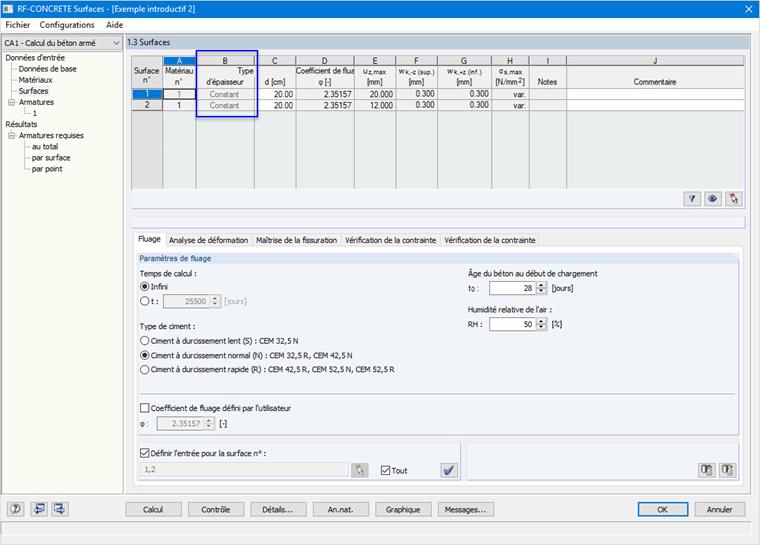Image resolution: width=760 pixels, height=545 pixels.
Task: Click the Détails... button
Action: point(278,509)
